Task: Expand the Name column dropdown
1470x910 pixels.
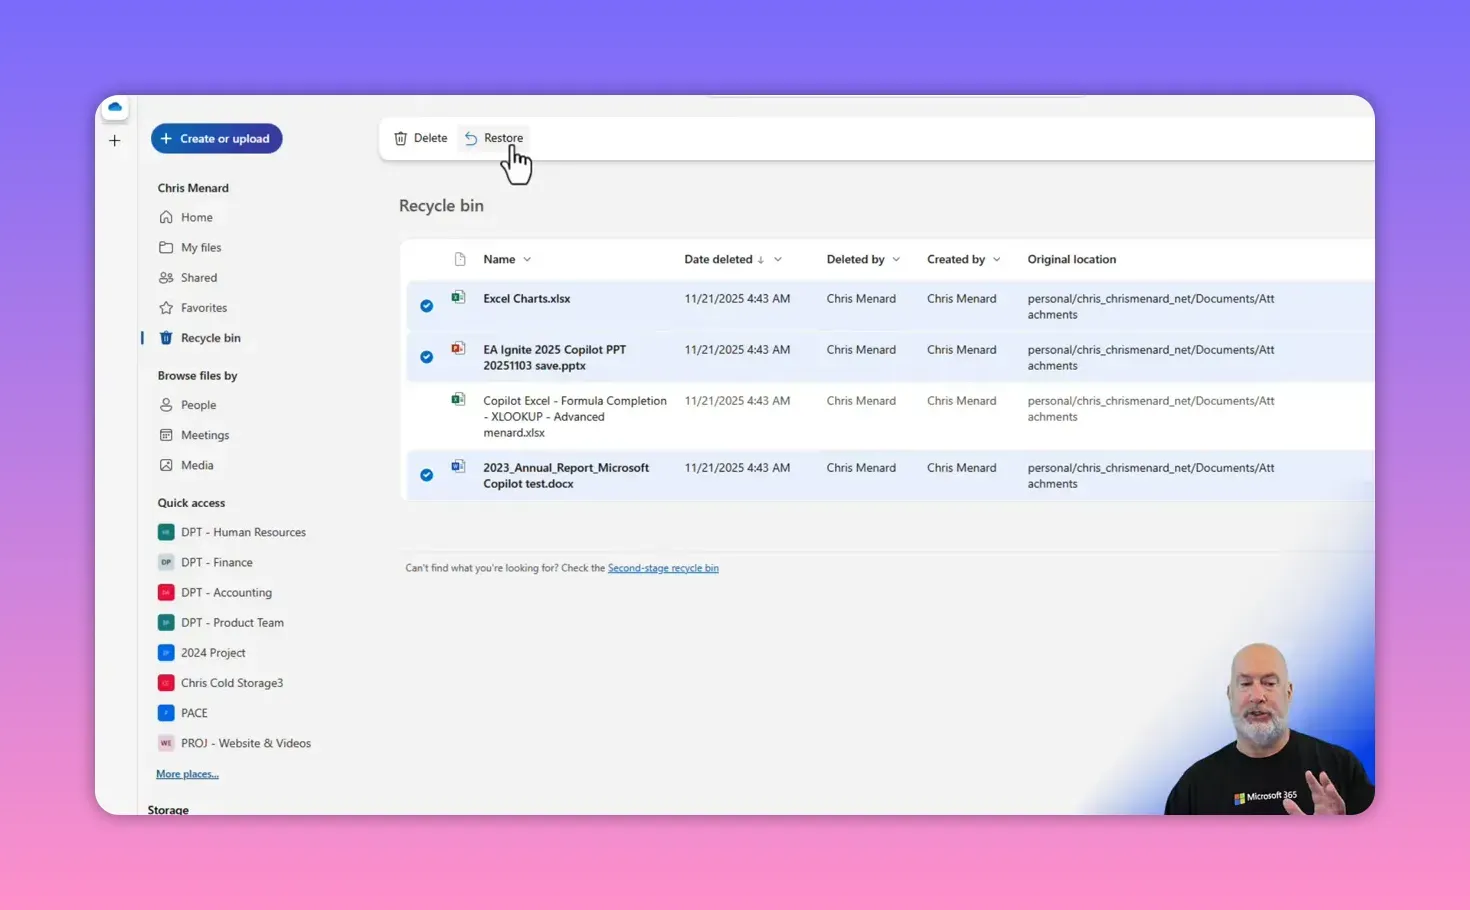Action: pos(526,258)
